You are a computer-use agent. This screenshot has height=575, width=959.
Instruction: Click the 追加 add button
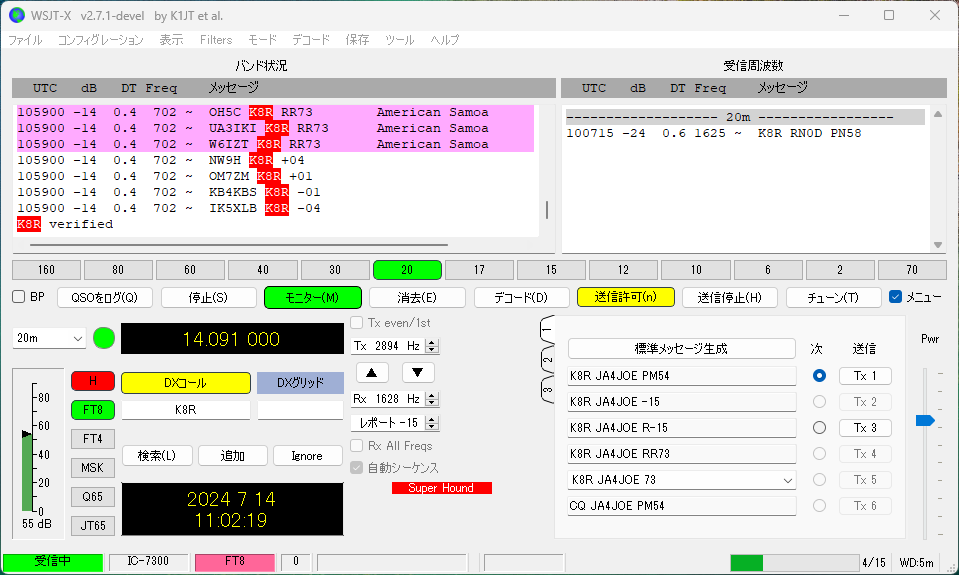pyautogui.click(x=232, y=456)
